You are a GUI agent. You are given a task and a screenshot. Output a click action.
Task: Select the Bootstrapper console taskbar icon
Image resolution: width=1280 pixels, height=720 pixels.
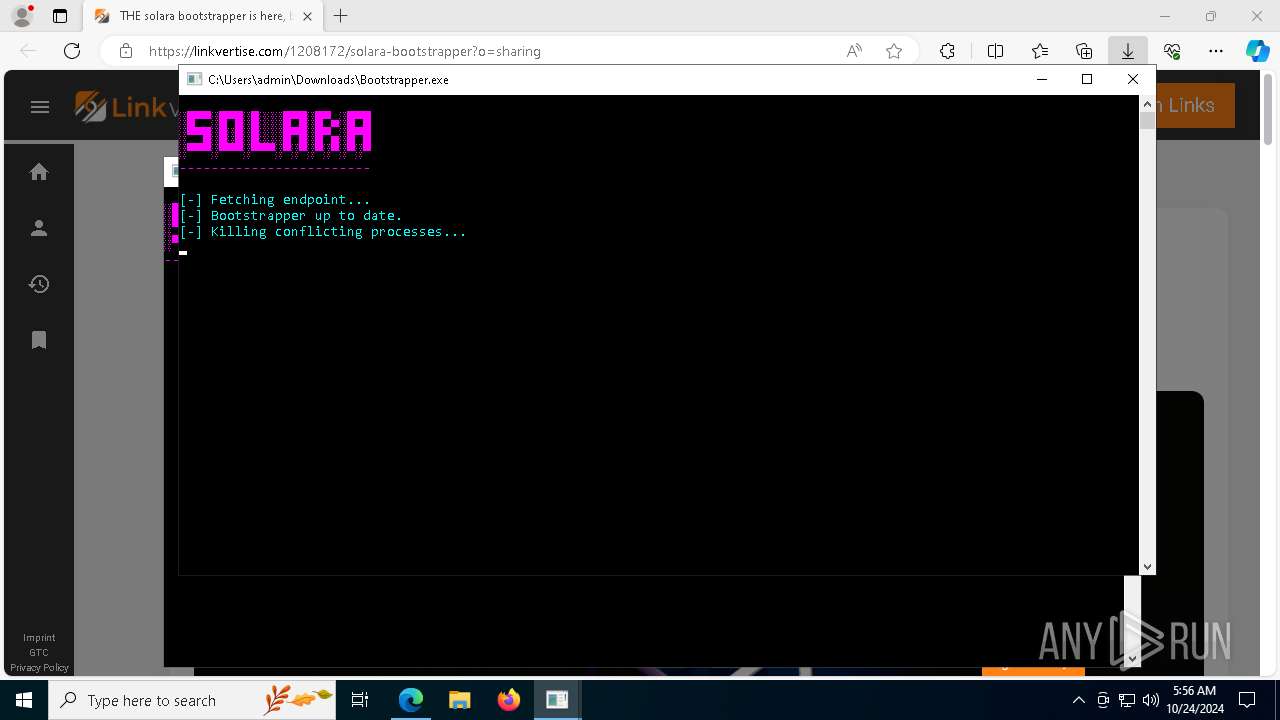557,700
